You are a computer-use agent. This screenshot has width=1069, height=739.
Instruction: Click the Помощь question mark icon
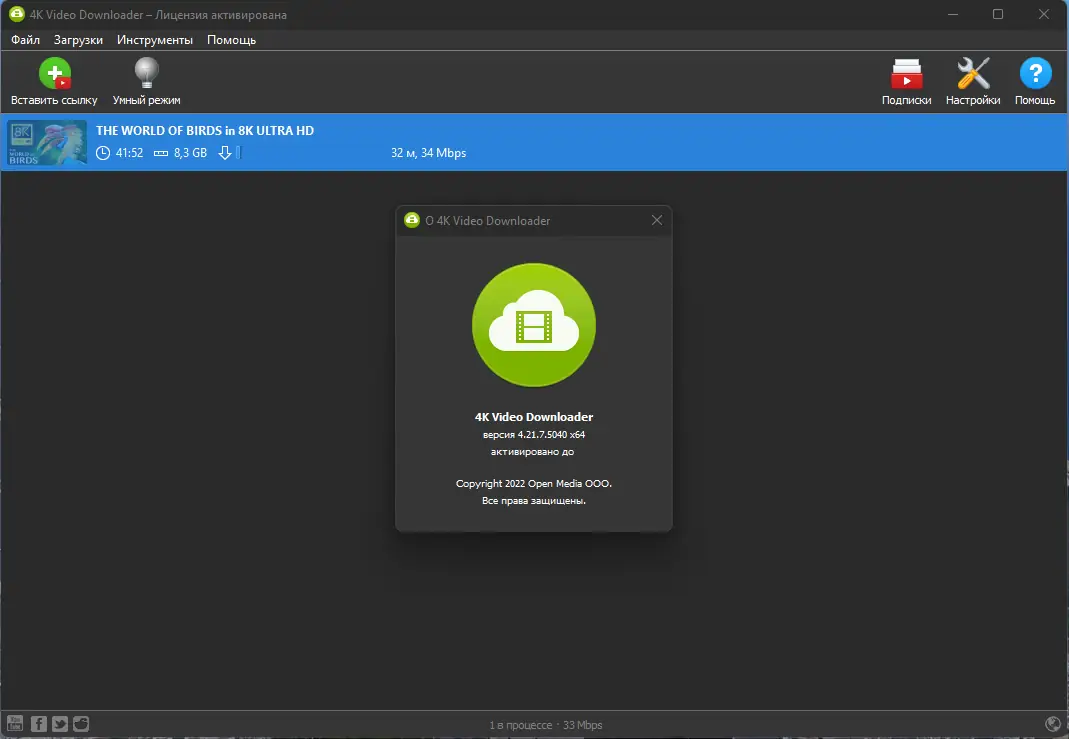tap(1035, 73)
